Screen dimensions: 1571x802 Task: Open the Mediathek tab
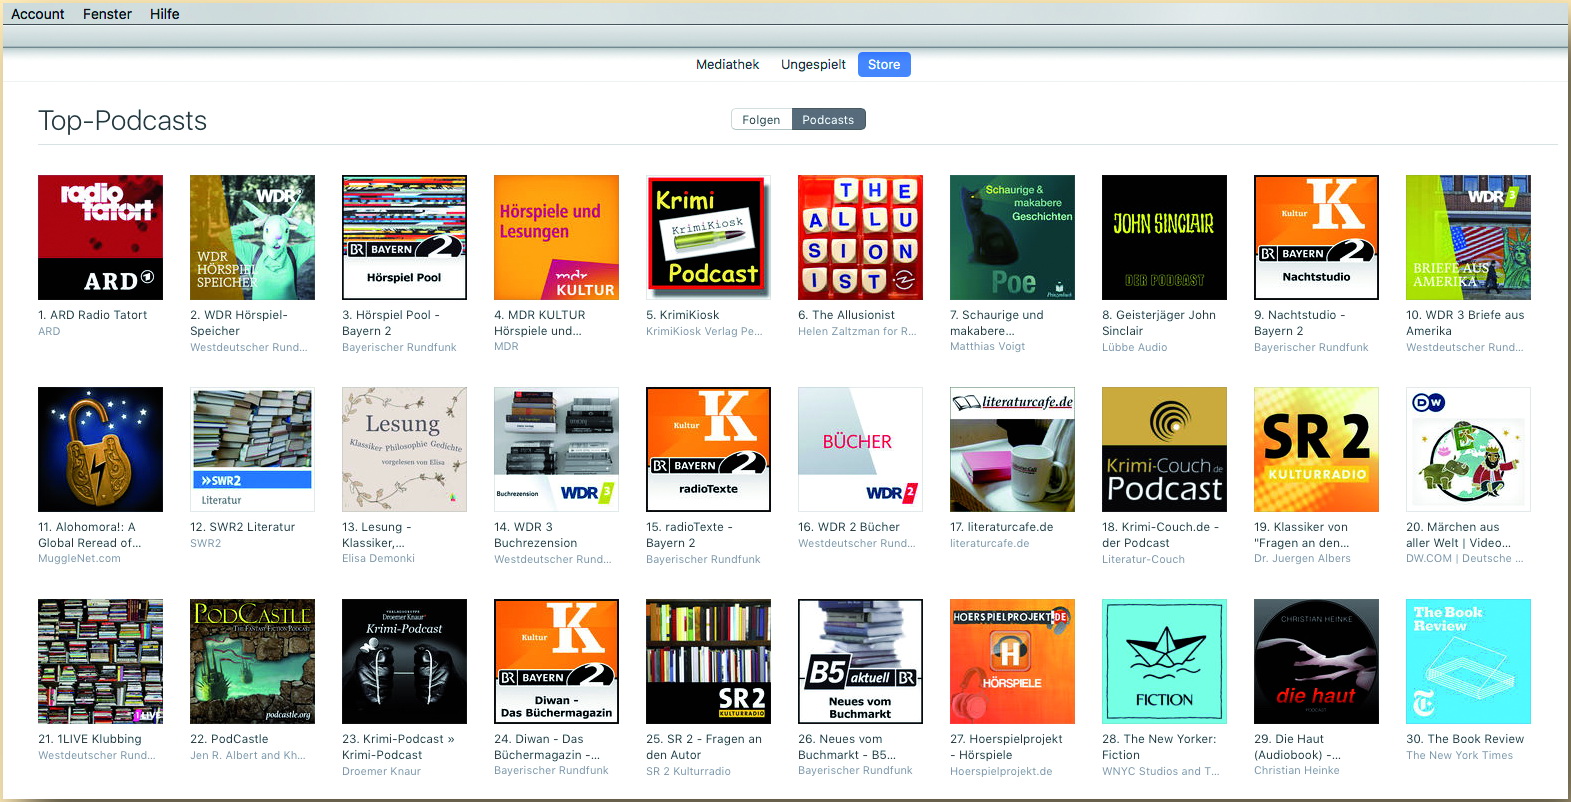click(x=727, y=65)
